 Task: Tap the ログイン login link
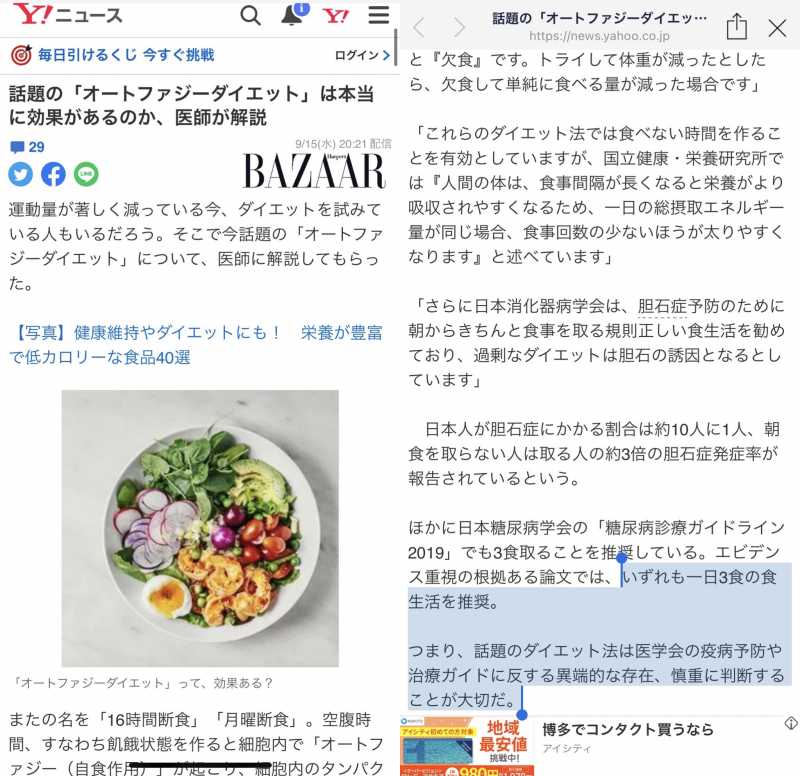(362, 55)
